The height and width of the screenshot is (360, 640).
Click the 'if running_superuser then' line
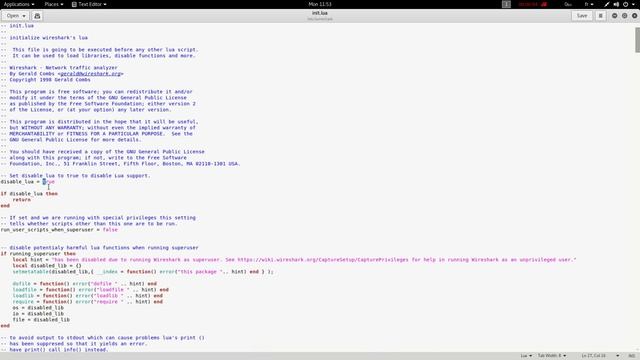tap(38, 253)
